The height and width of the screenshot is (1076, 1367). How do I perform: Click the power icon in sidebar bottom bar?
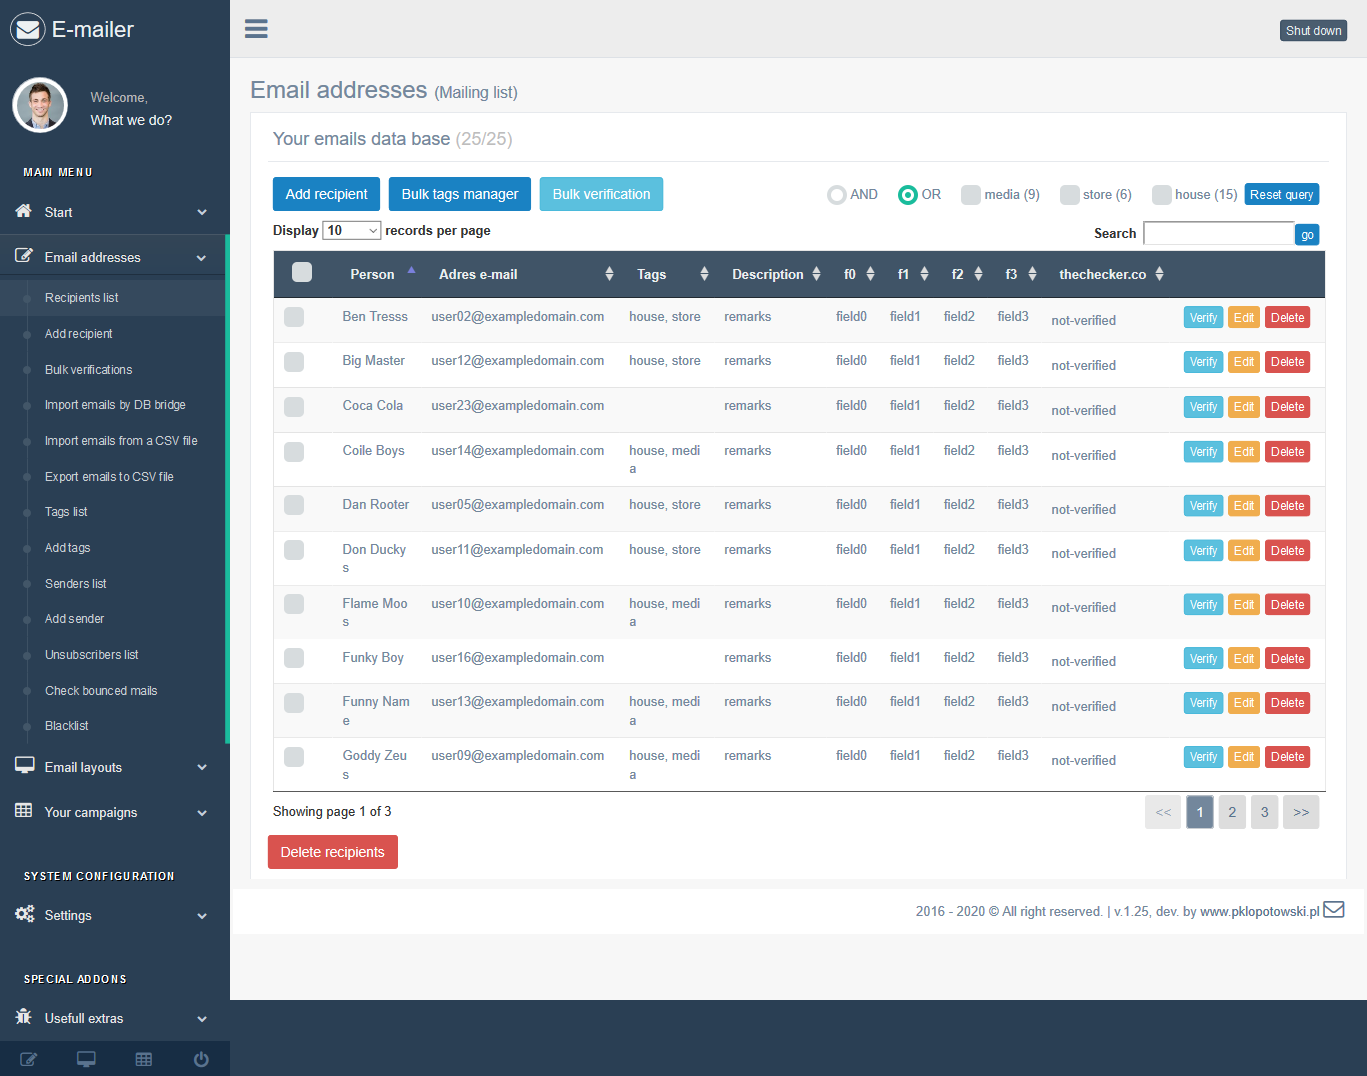click(201, 1059)
